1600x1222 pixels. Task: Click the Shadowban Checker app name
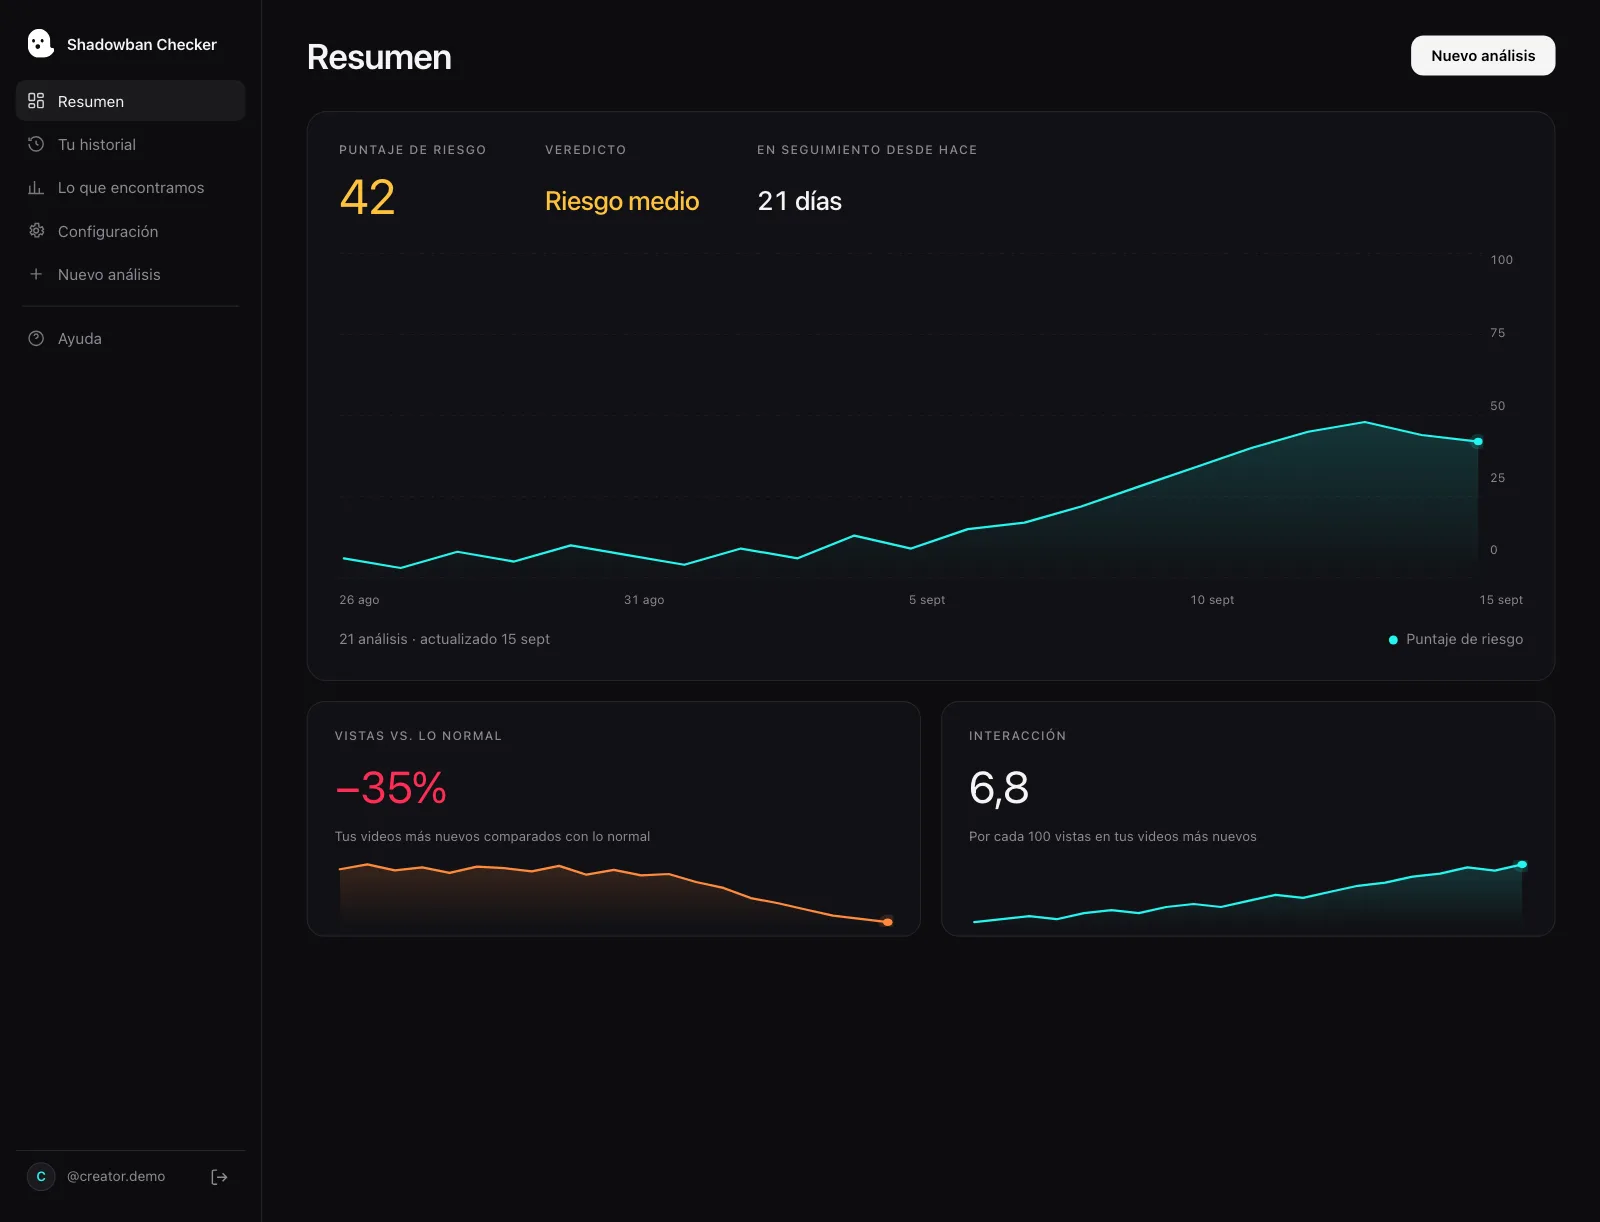pos(142,45)
